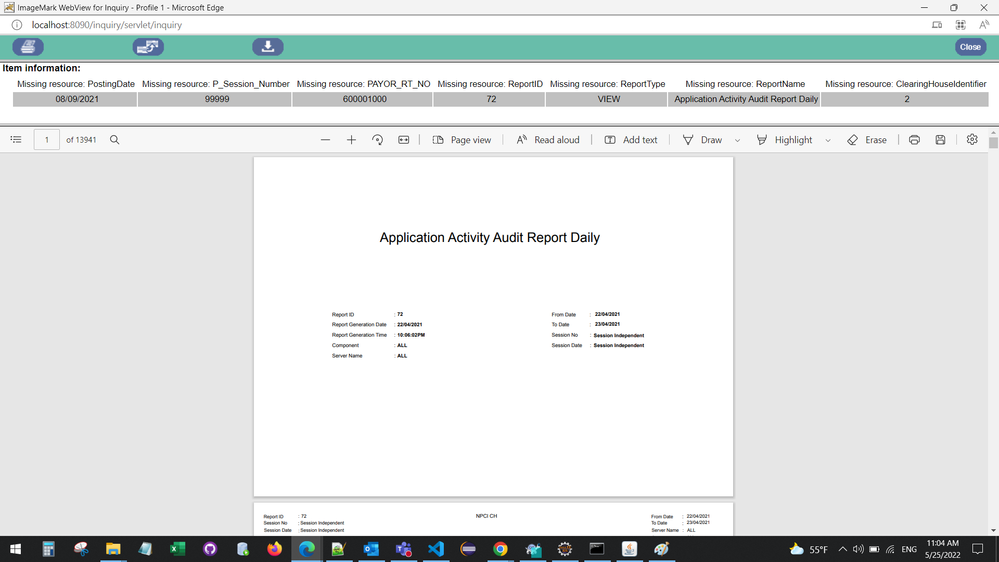
Task: Print the PDF from PDF toolbar
Action: (x=914, y=140)
